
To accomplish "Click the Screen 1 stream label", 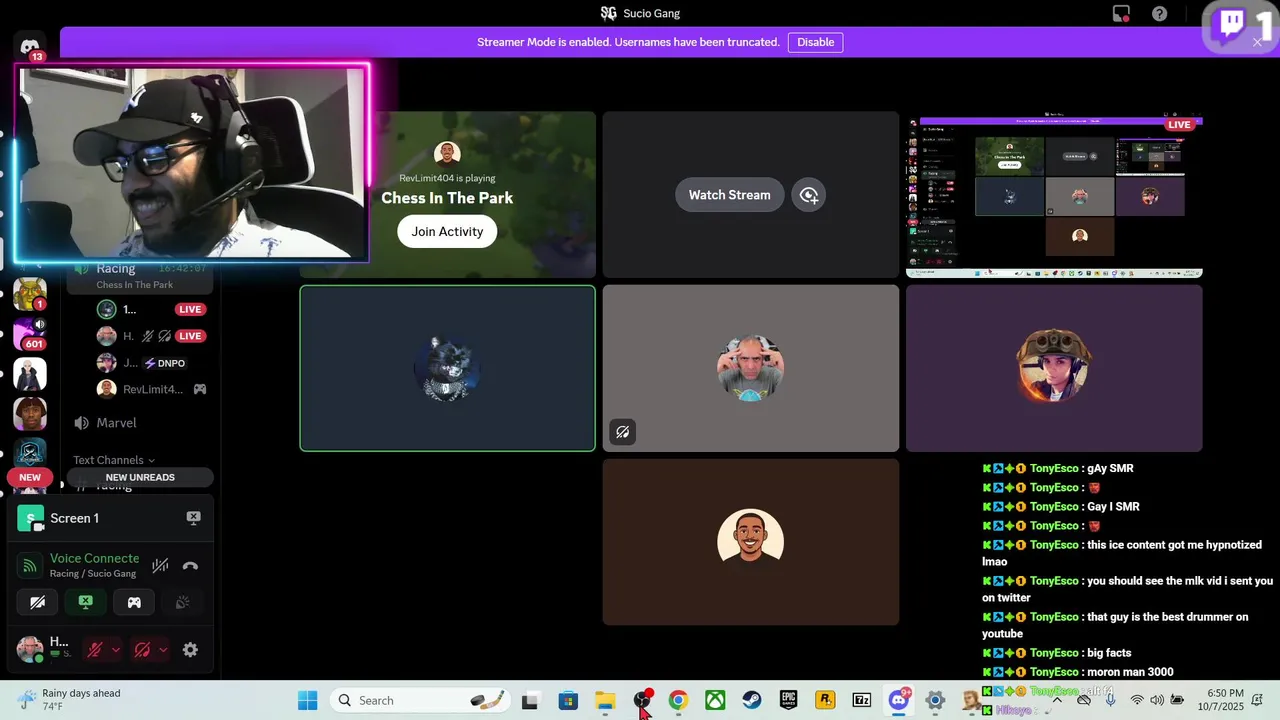I will [x=74, y=518].
